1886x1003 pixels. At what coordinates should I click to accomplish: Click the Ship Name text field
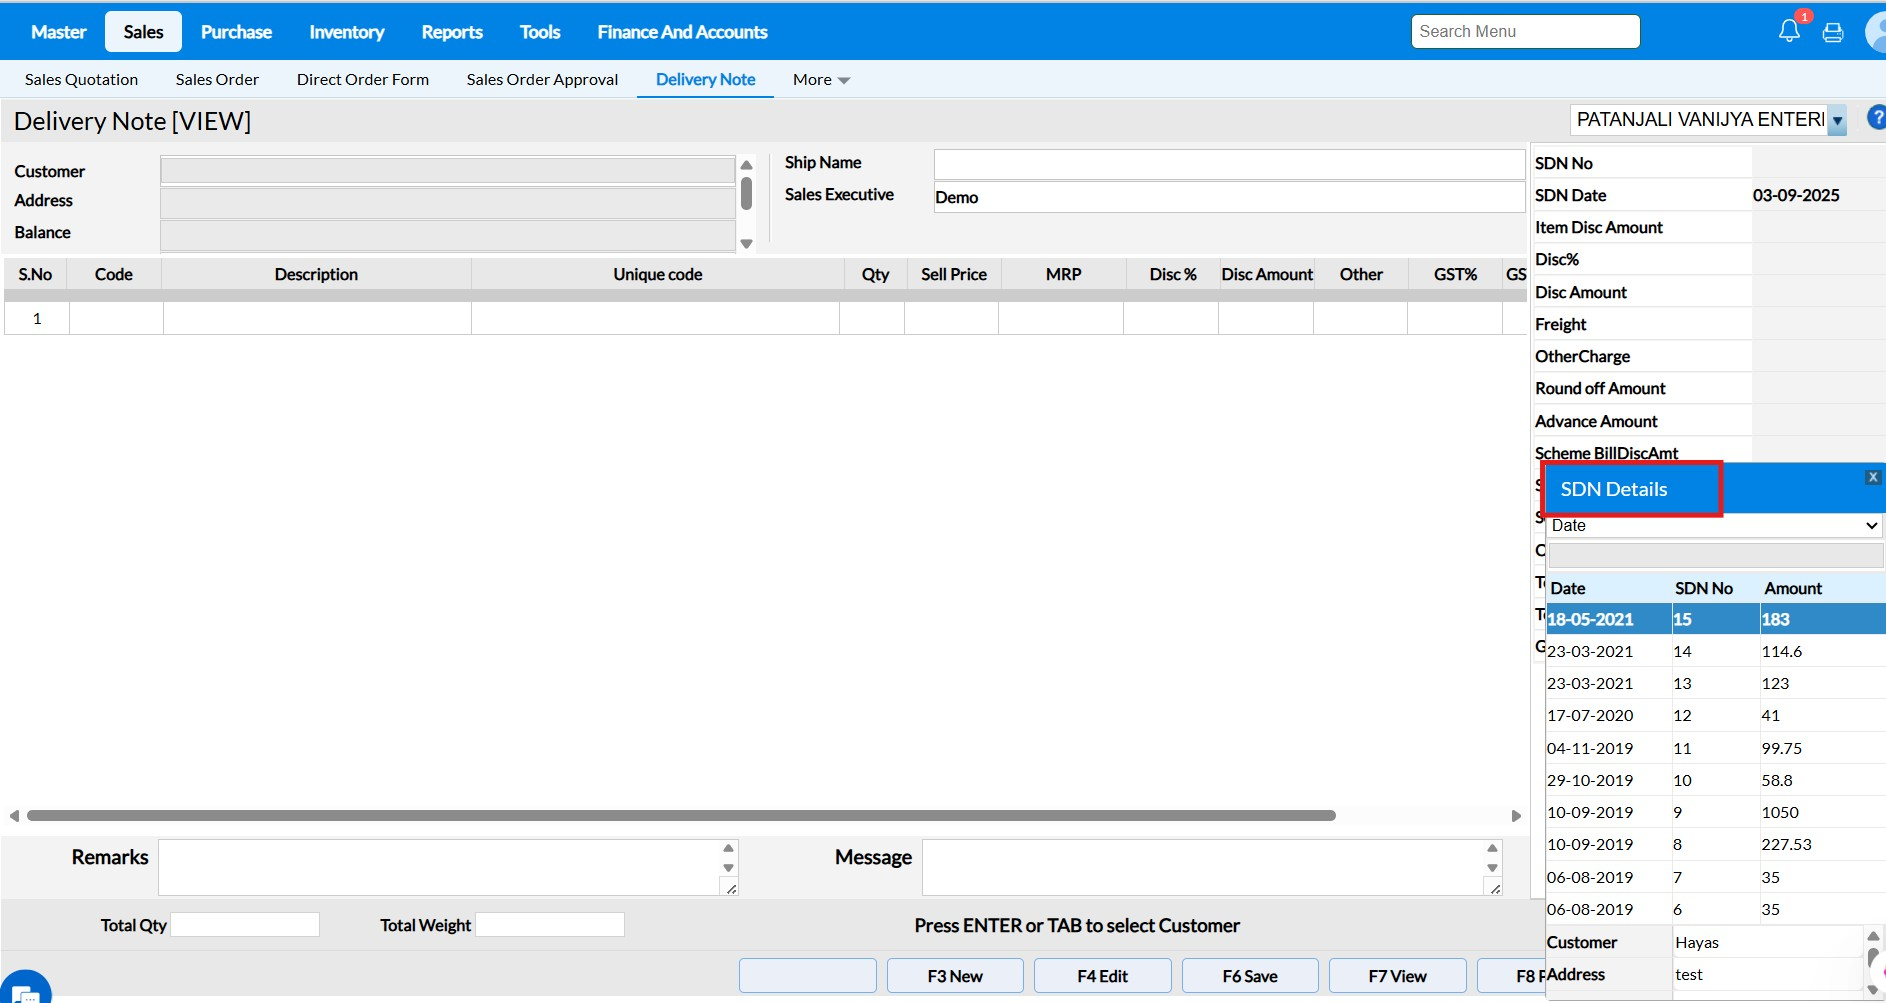tap(1228, 164)
